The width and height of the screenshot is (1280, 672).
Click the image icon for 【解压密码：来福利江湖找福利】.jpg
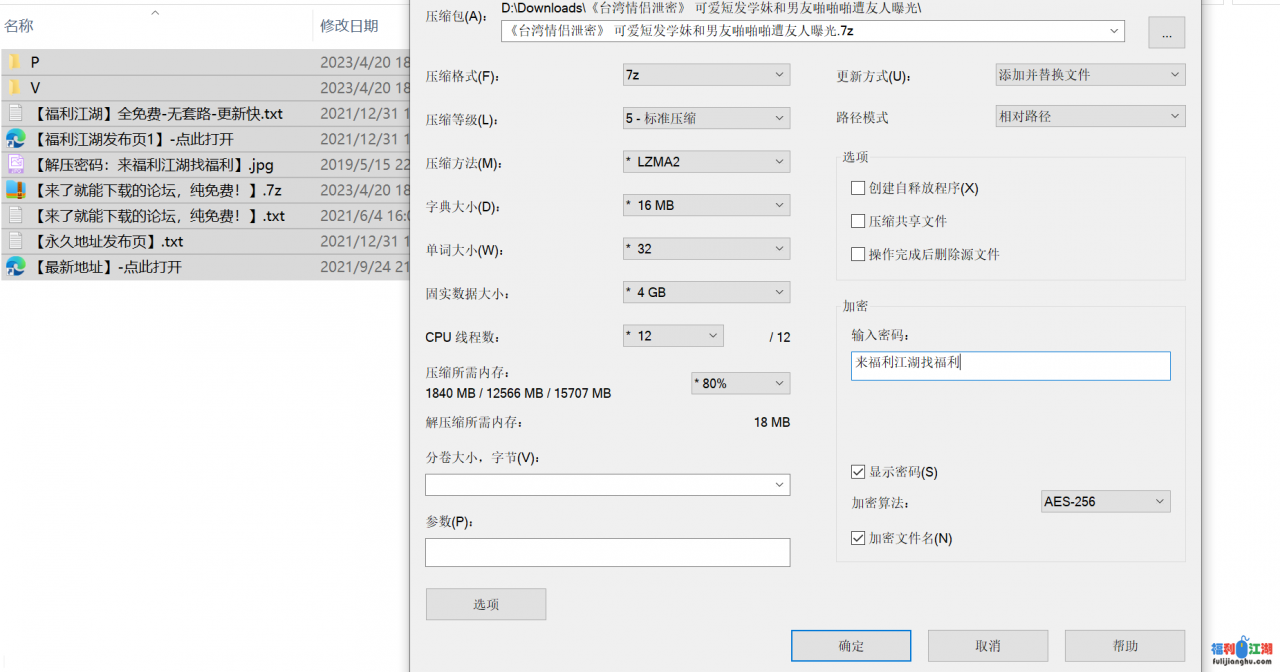(15, 164)
